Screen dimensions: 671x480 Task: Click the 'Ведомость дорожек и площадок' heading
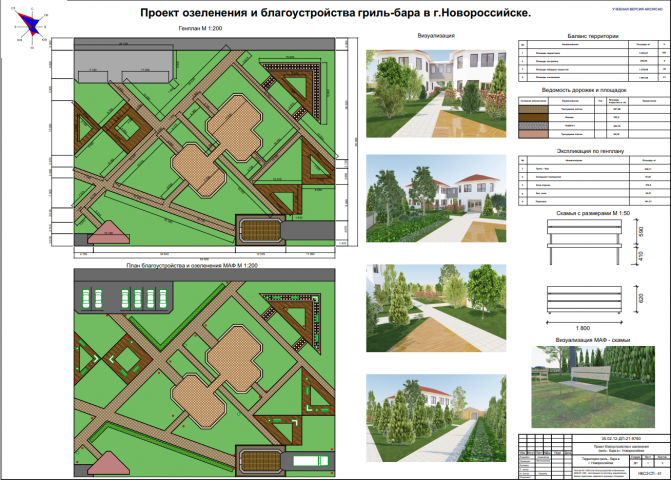pos(584,90)
